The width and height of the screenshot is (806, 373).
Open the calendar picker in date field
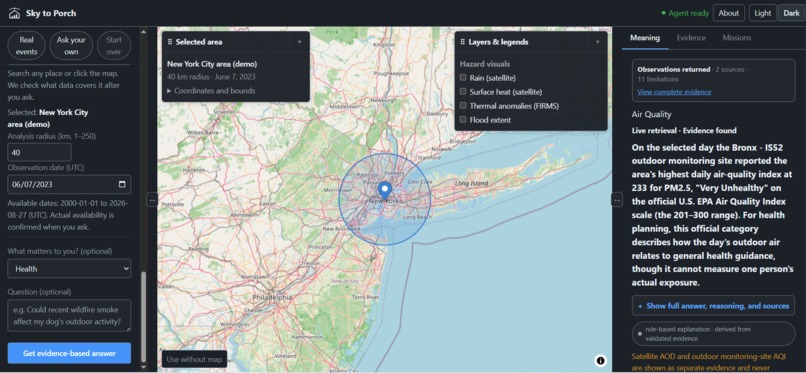tap(122, 184)
